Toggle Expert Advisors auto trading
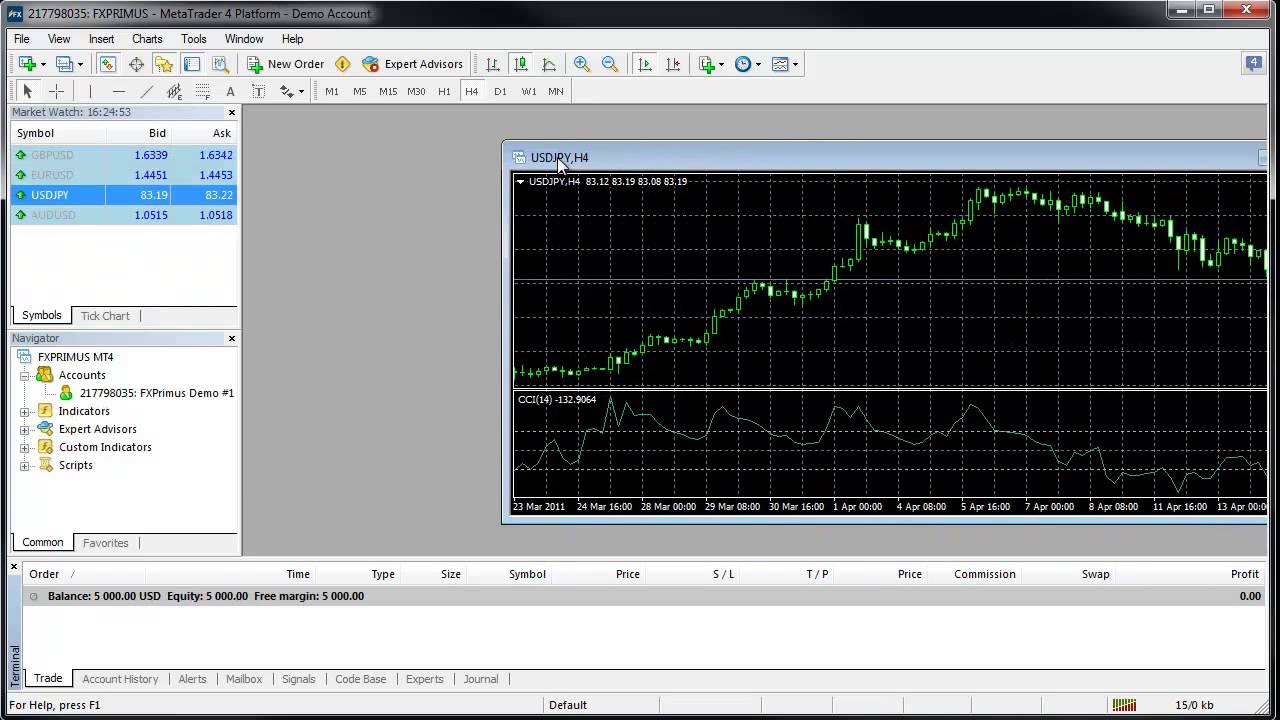 pyautogui.click(x=413, y=64)
